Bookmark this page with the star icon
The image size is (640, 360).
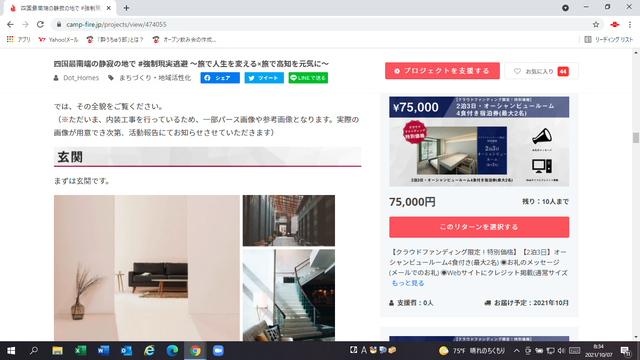click(x=596, y=24)
